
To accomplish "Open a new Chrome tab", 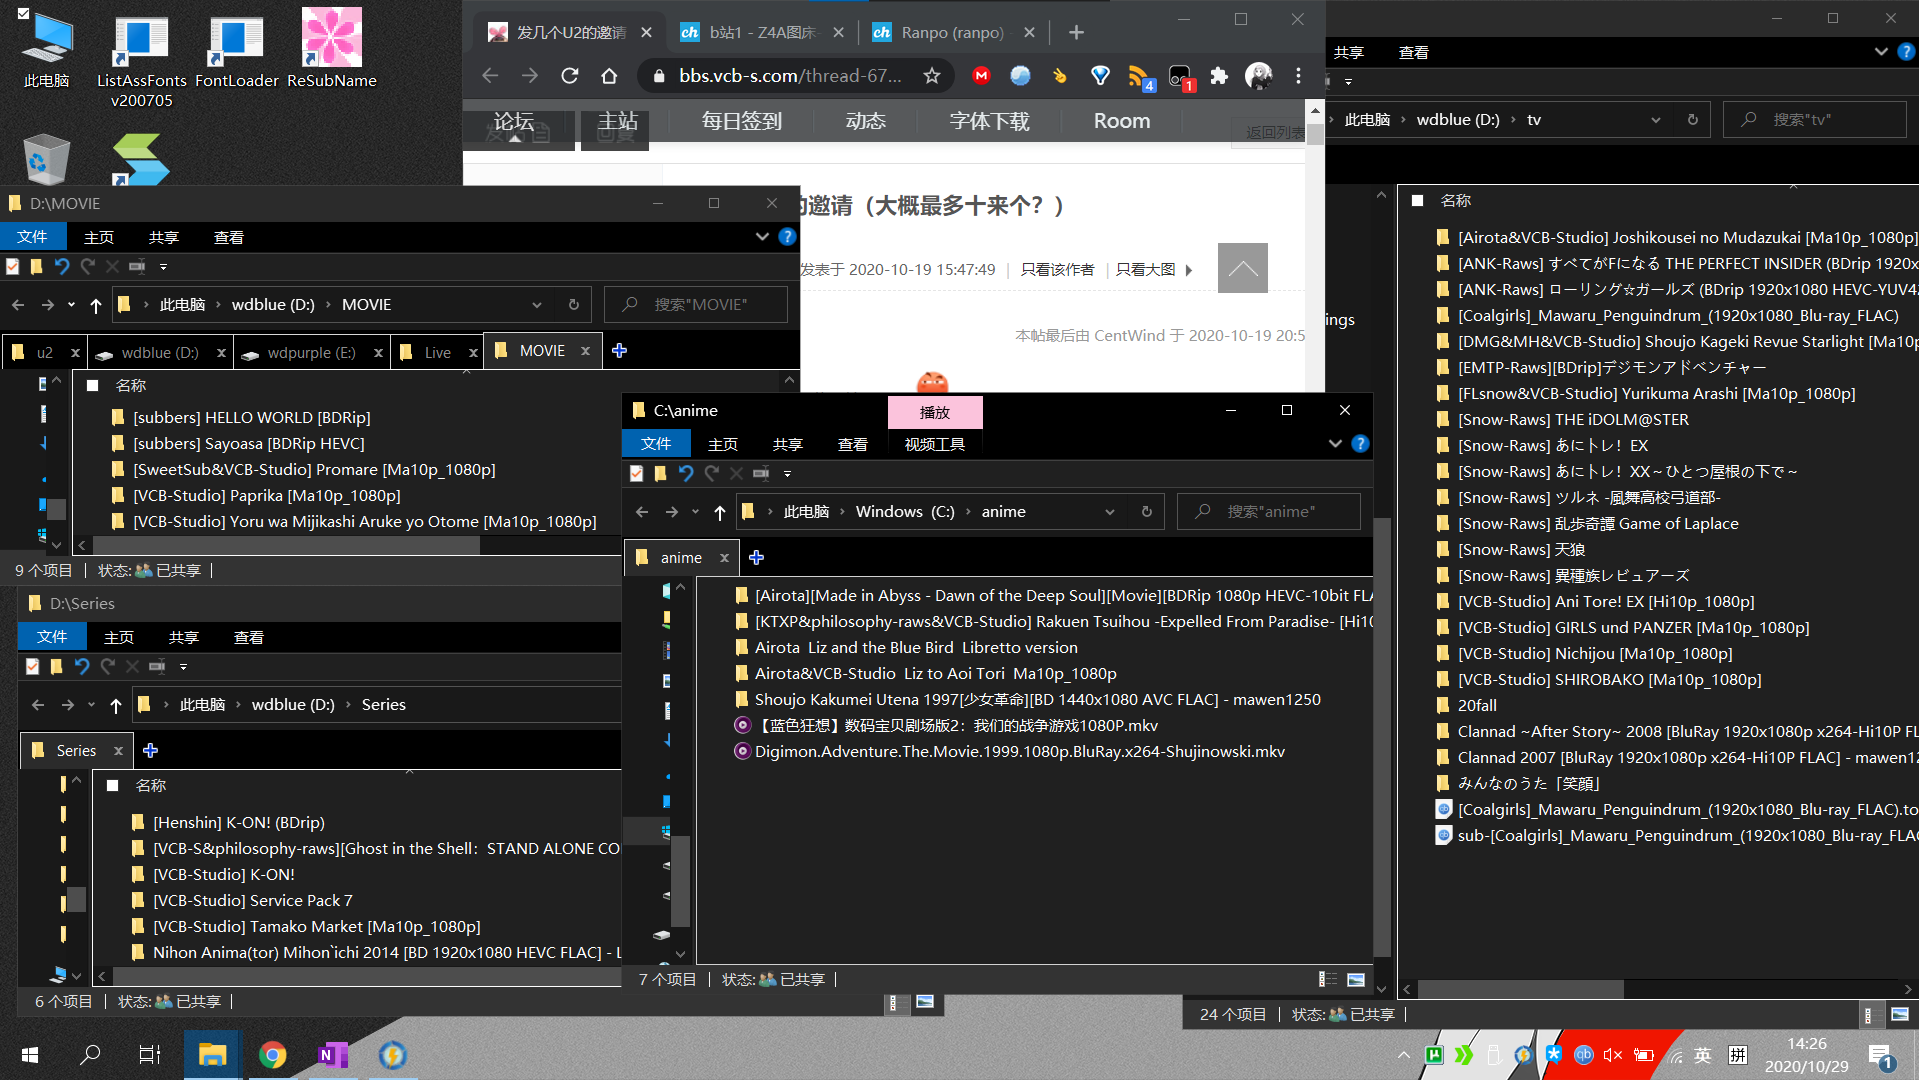I will (1076, 32).
